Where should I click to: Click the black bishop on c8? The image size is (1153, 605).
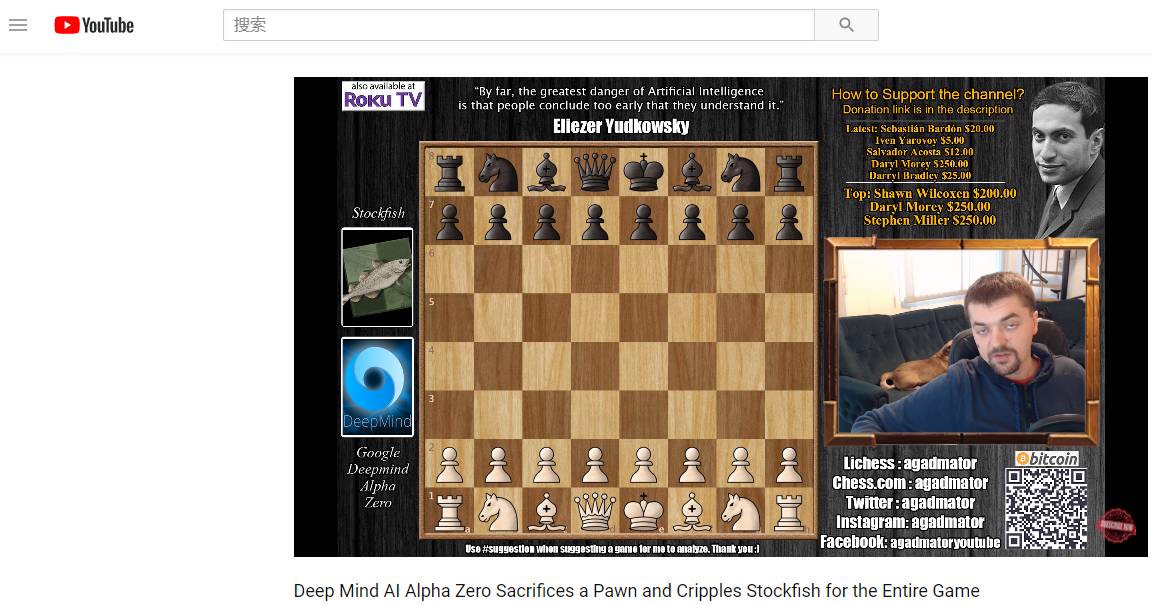[546, 173]
